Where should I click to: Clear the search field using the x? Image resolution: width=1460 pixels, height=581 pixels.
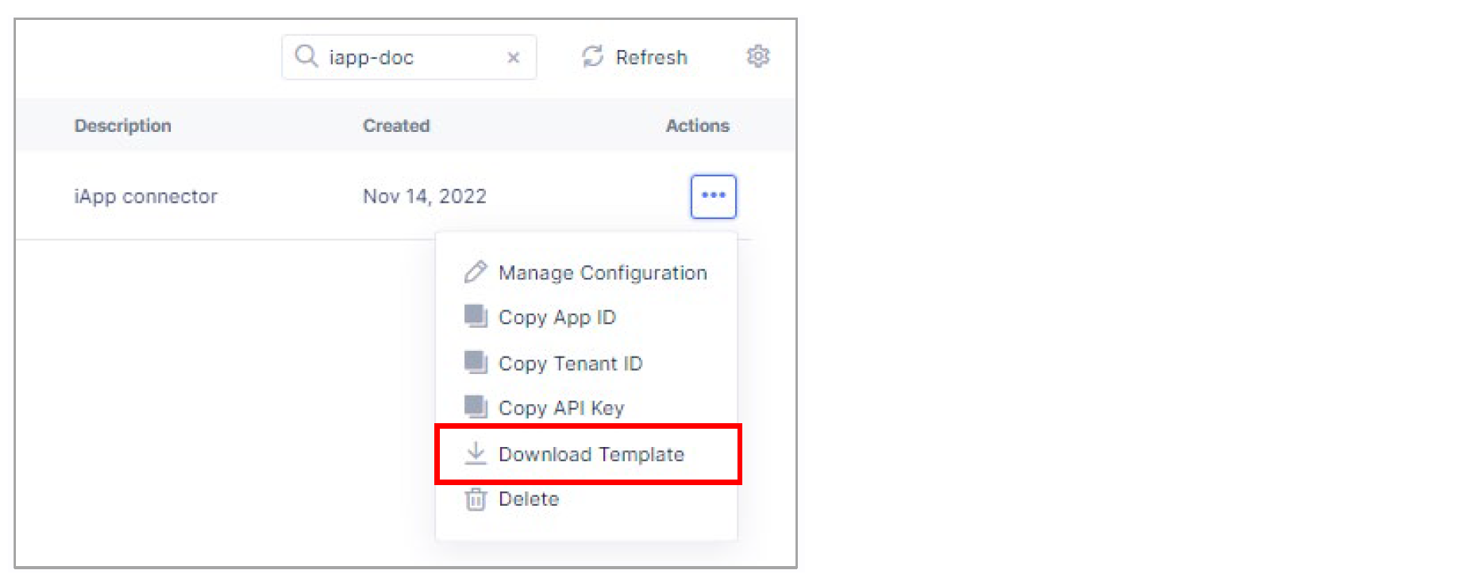(x=514, y=57)
